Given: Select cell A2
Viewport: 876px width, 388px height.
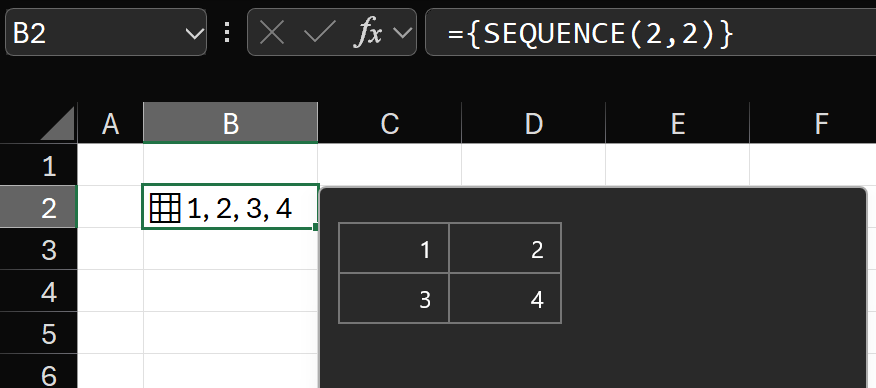Looking at the screenshot, I should 110,207.
